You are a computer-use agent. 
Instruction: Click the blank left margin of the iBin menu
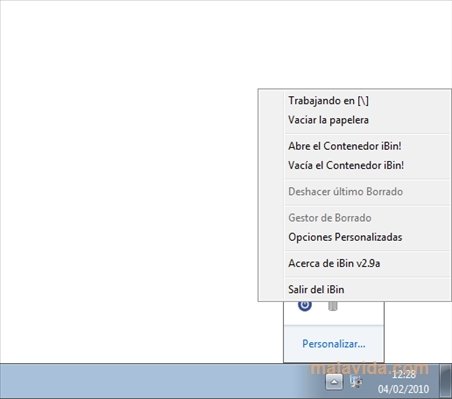pyautogui.click(x=271, y=195)
